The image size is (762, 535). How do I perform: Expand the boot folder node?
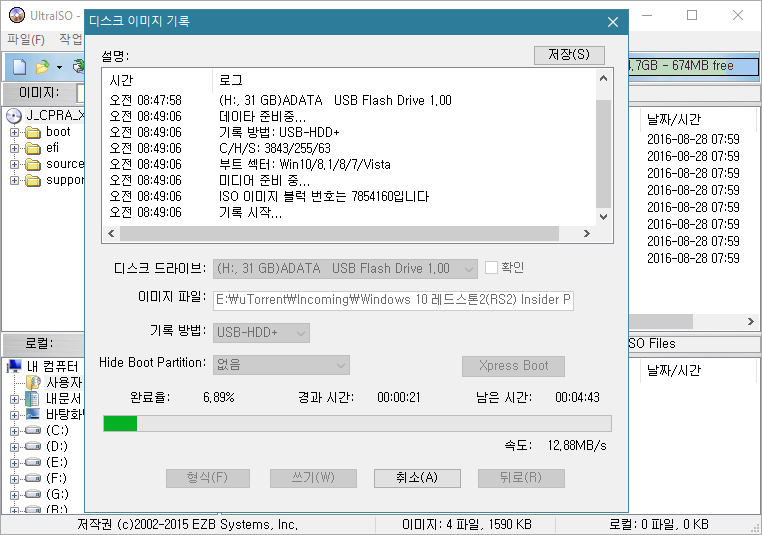(15, 132)
